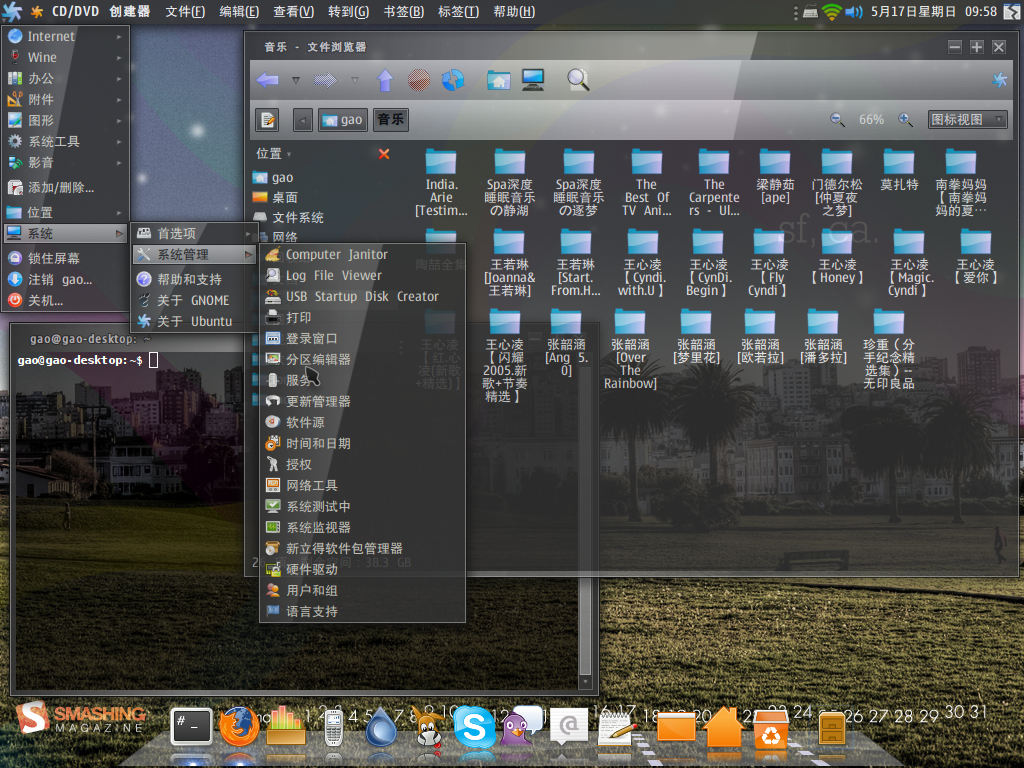Choose 关机... in the main menu

(x=65, y=300)
